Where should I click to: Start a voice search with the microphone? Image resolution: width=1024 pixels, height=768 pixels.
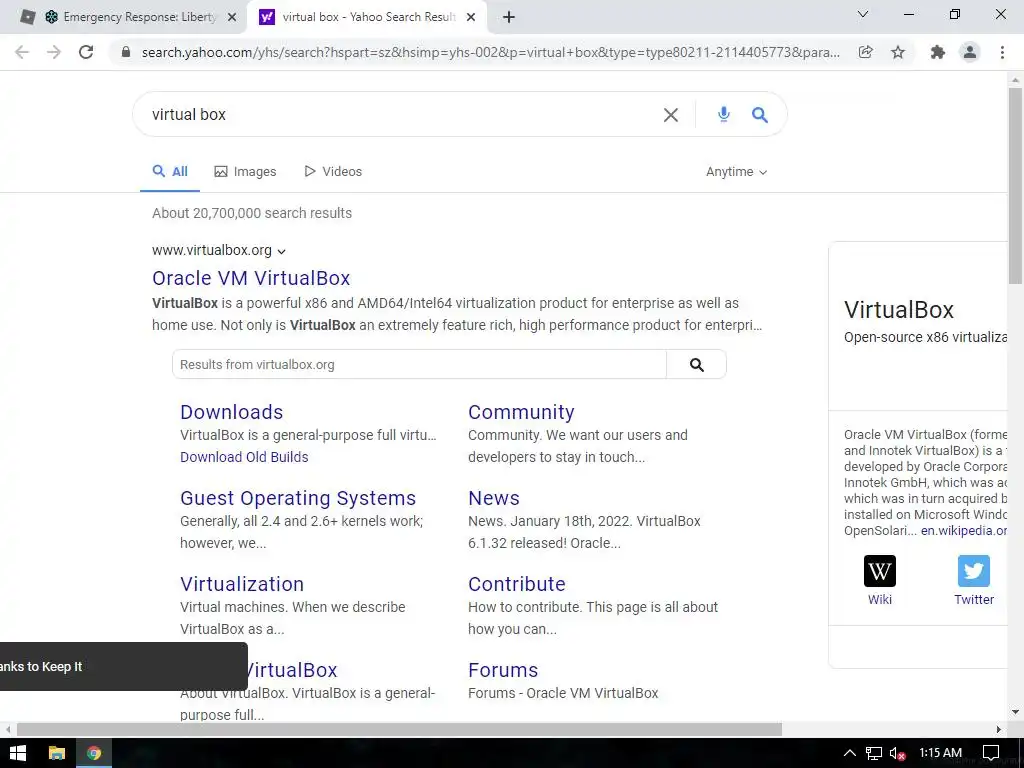(724, 115)
